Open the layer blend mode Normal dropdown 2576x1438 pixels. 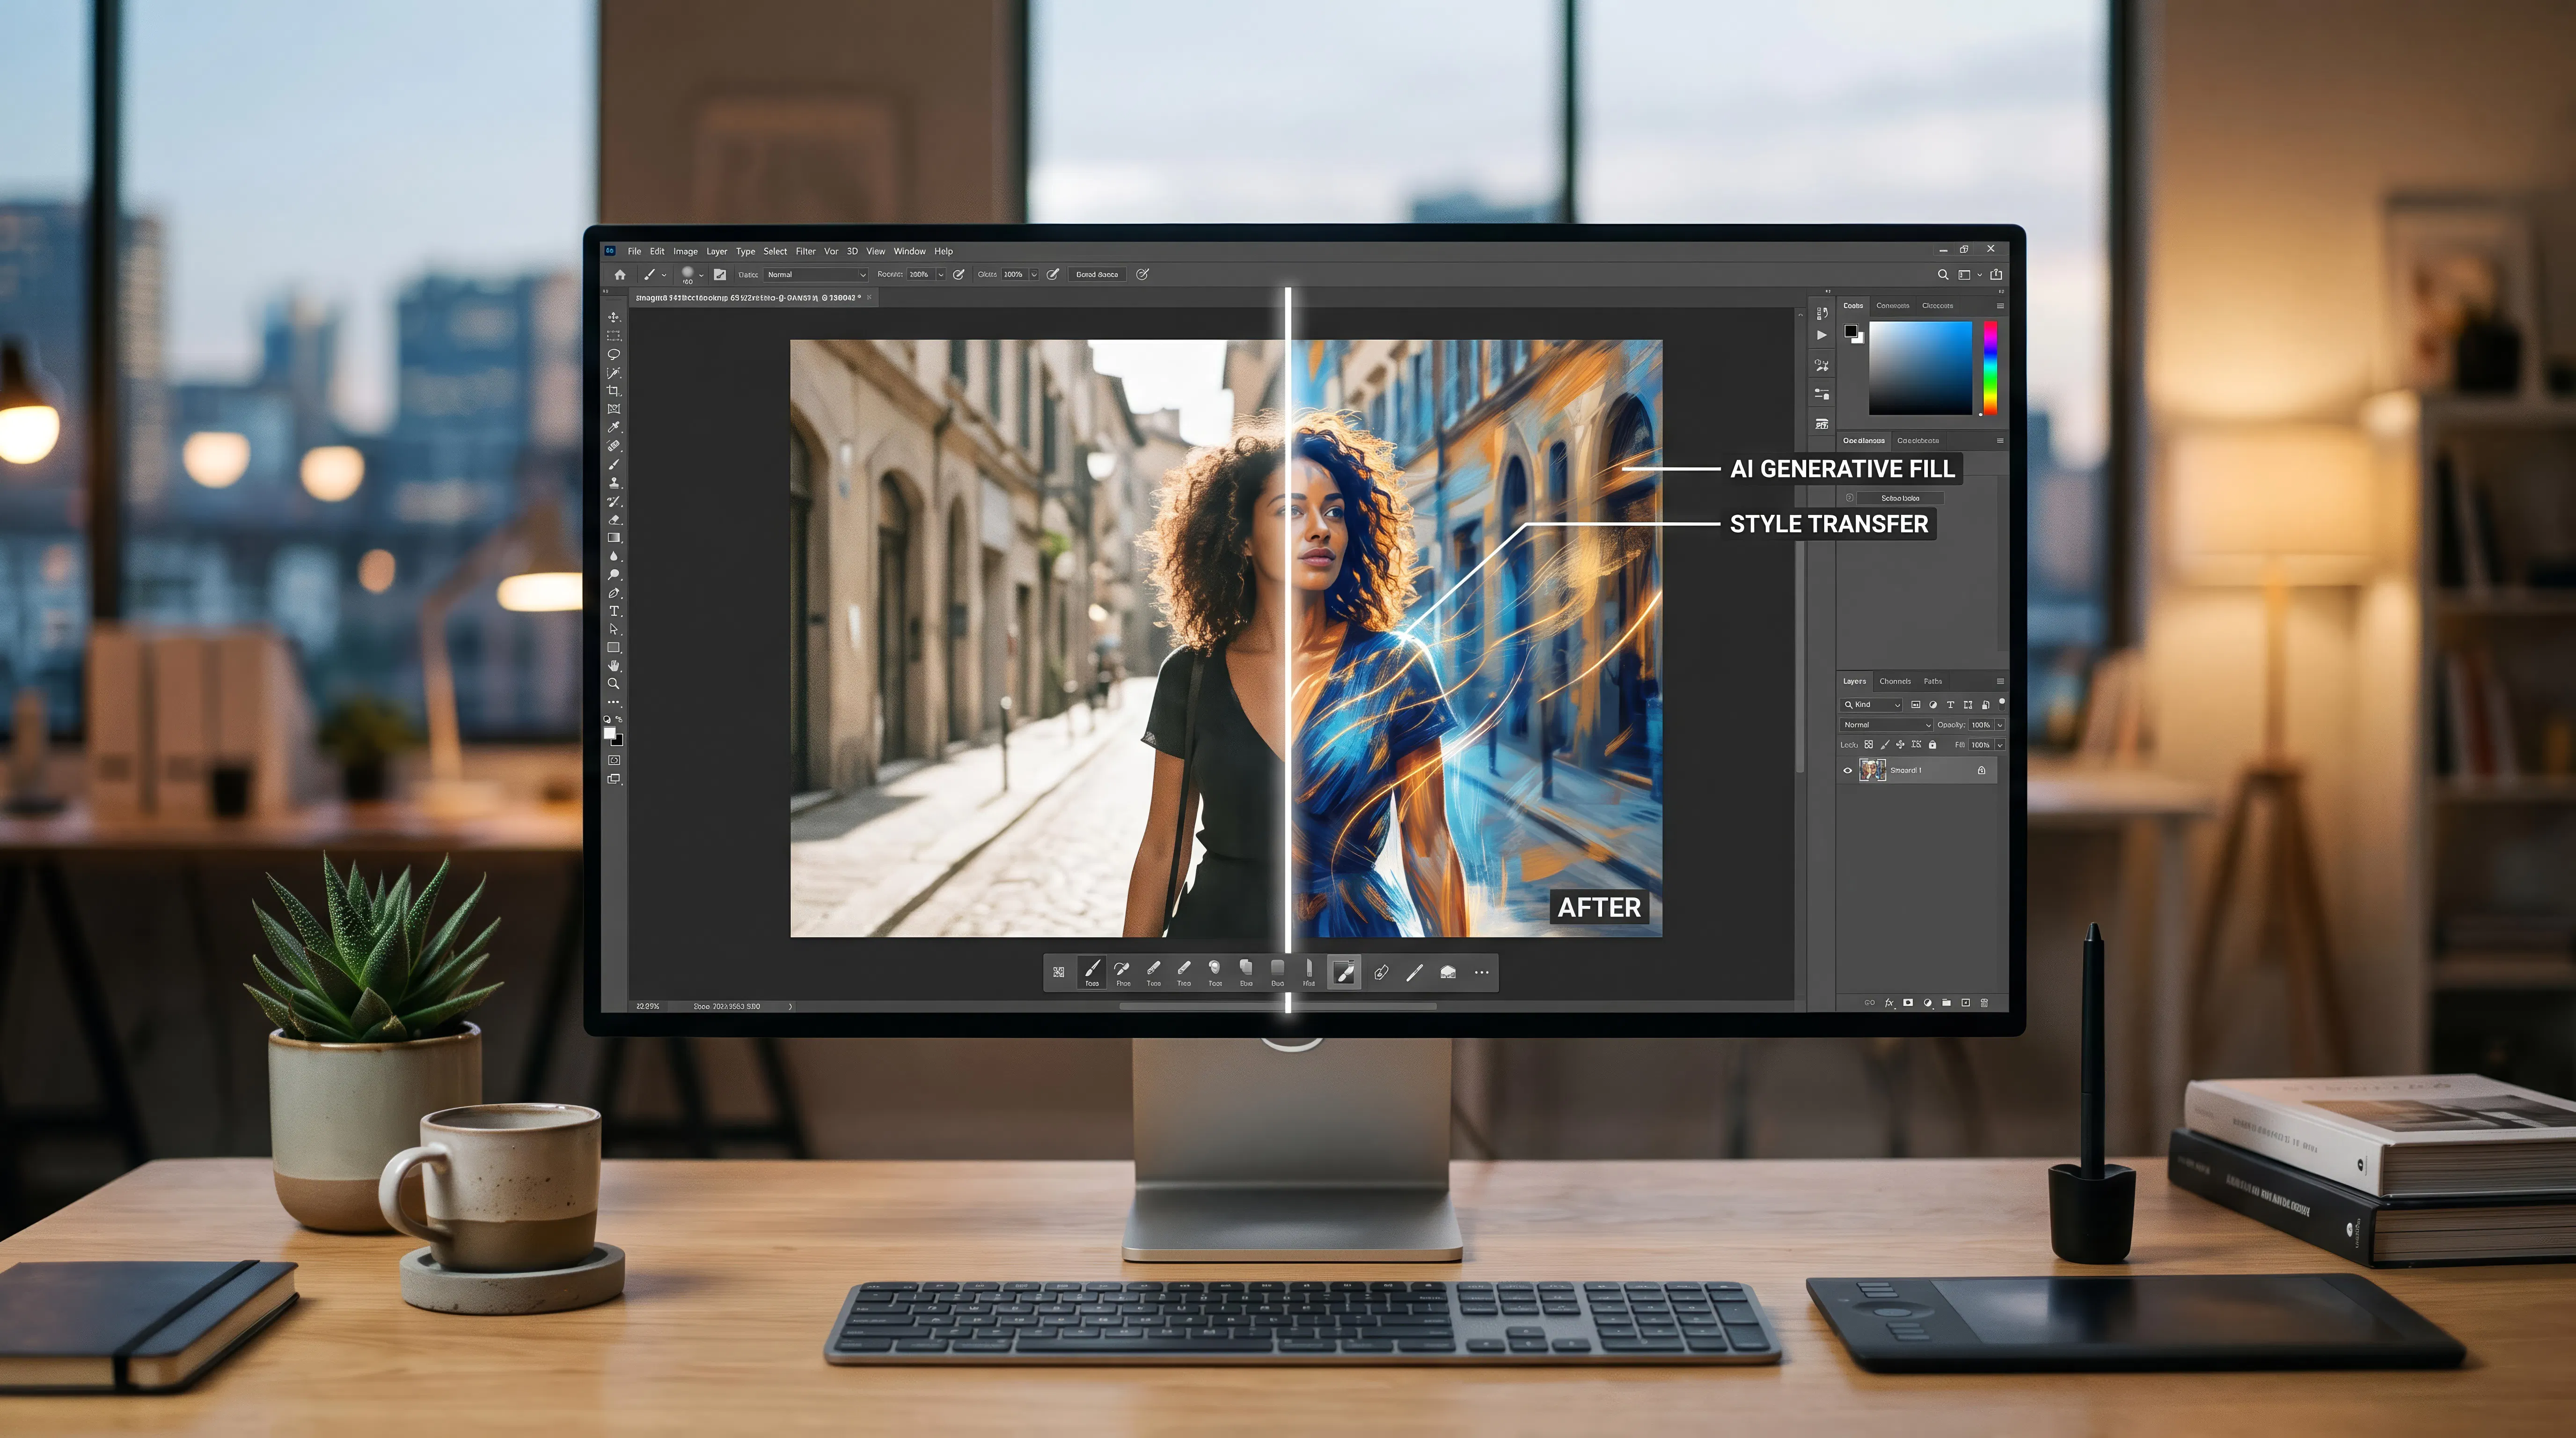(1886, 725)
